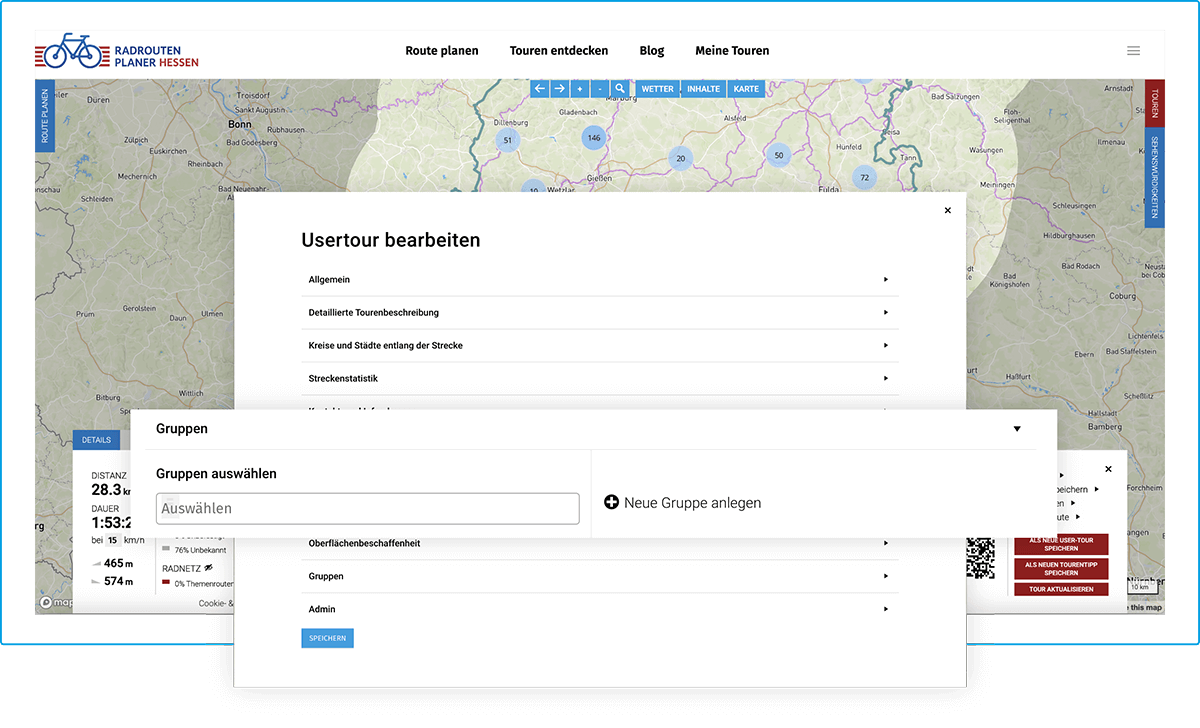This screenshot has width=1200, height=728.
Task: Open map search with the magnifier icon
Action: pos(620,88)
